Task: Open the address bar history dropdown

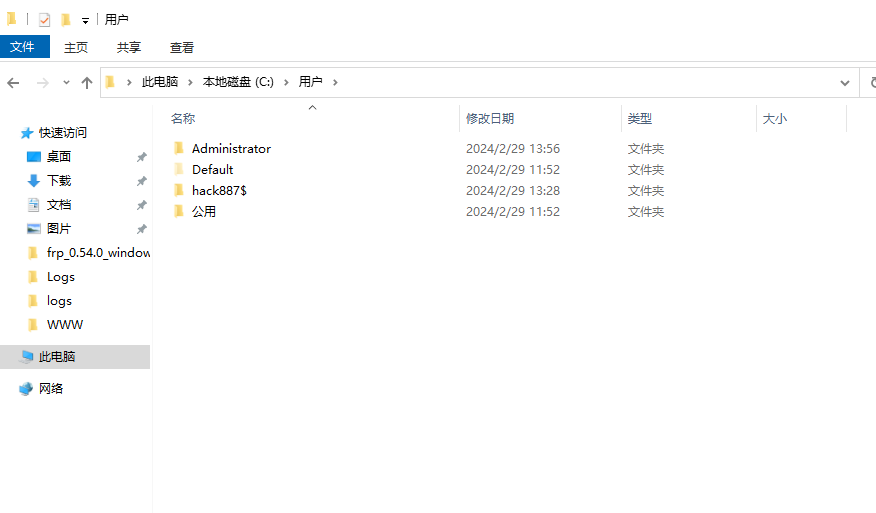Action: pyautogui.click(x=845, y=83)
